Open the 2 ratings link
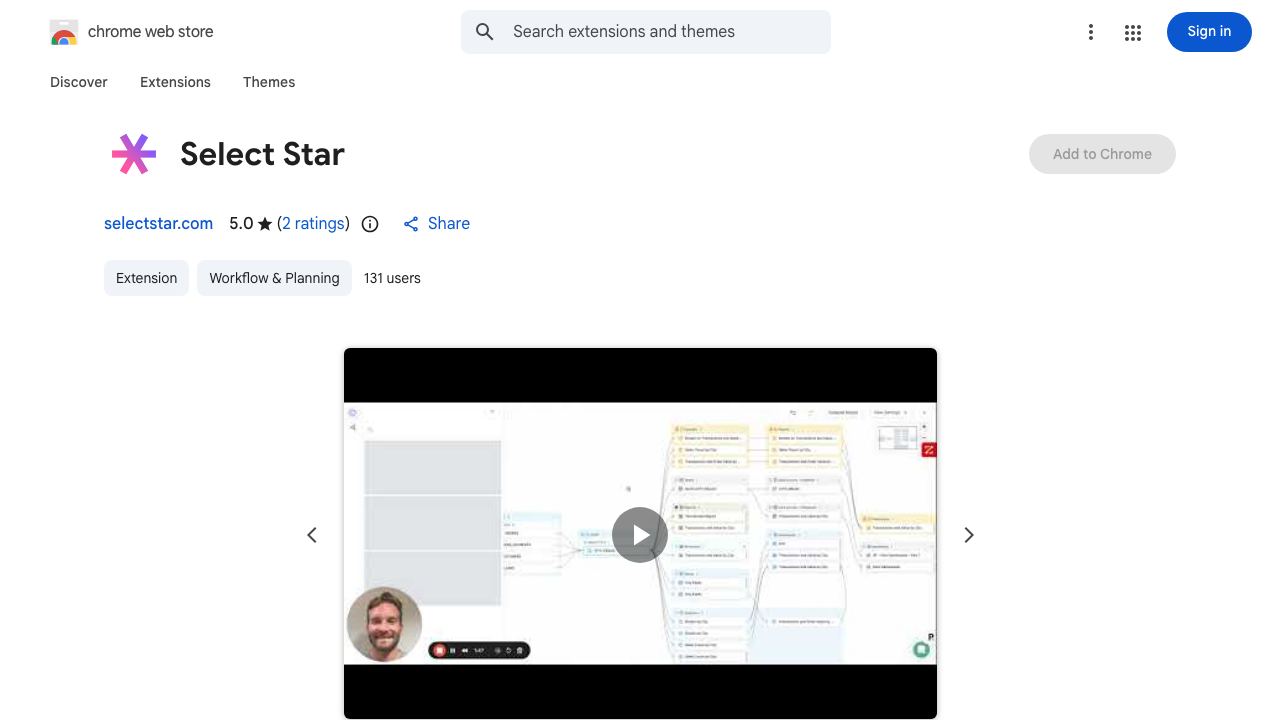This screenshot has width=1280, height=720. (313, 223)
